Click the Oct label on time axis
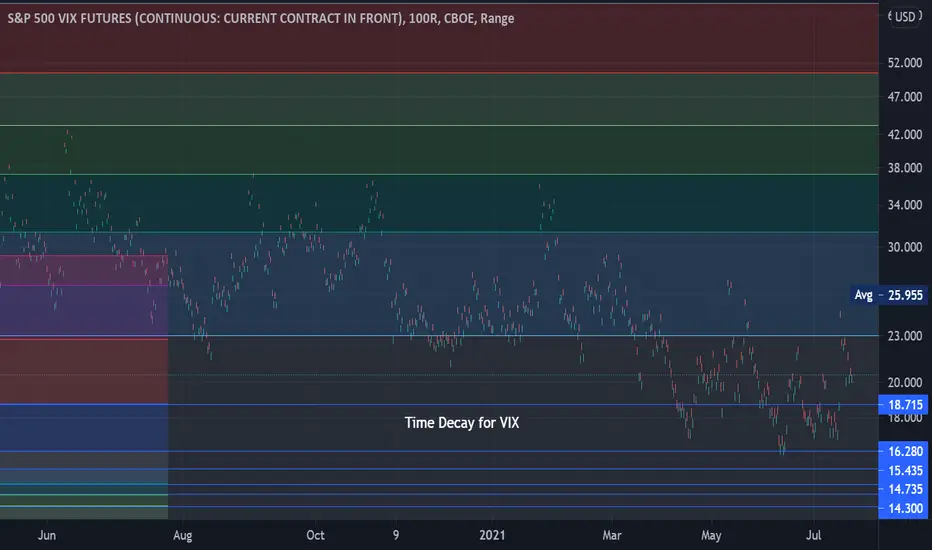This screenshot has width=932, height=550. (x=316, y=535)
